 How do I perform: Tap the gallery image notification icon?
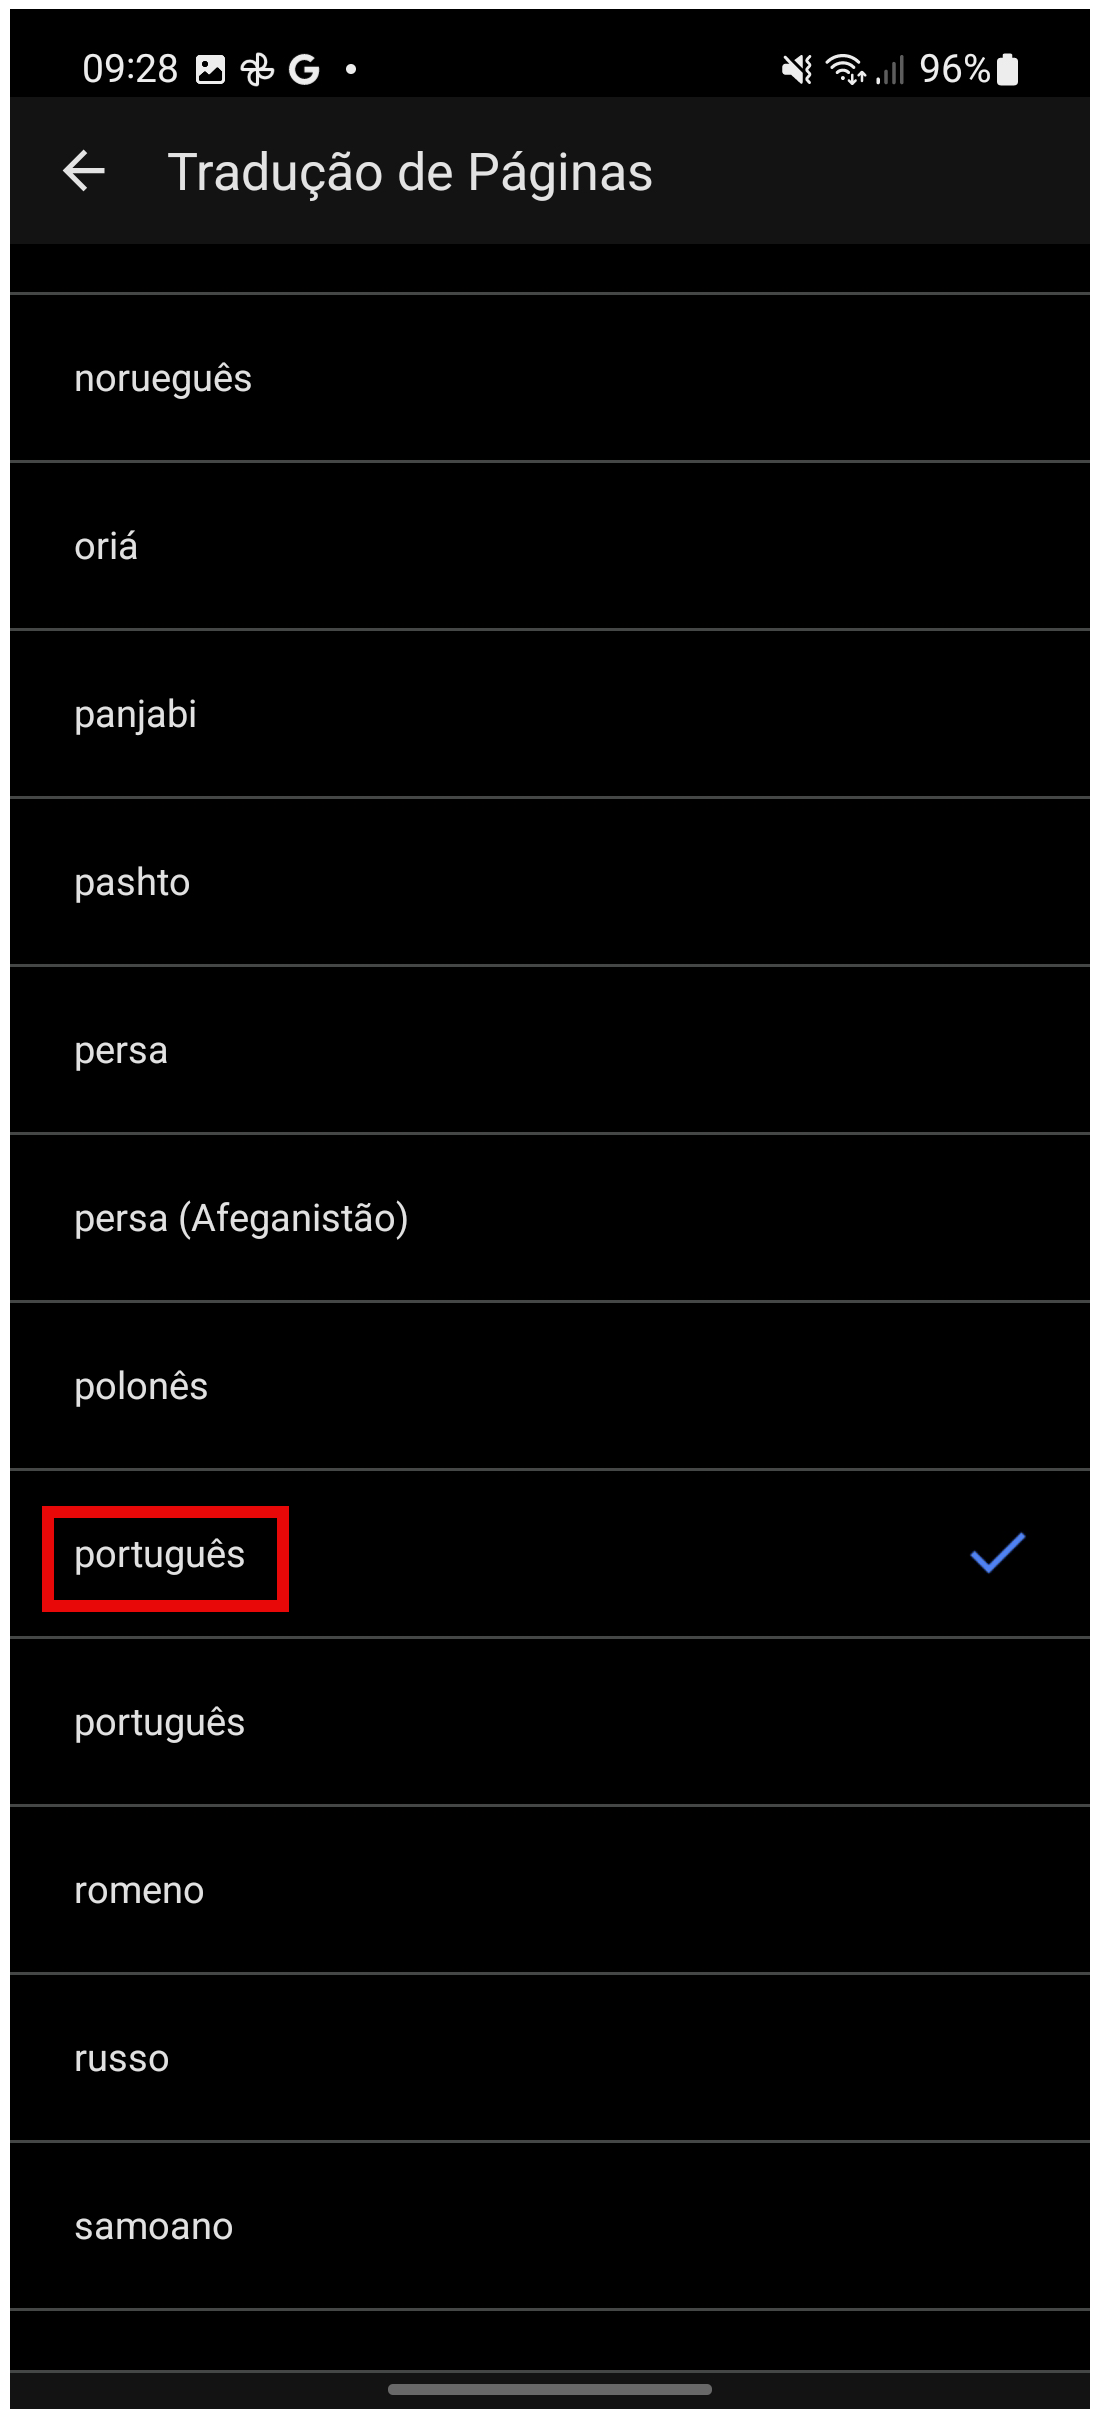click(210, 69)
